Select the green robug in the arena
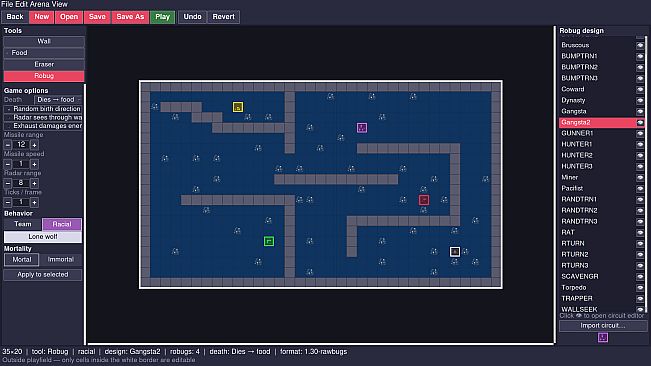This screenshot has height=366, width=651. click(269, 241)
